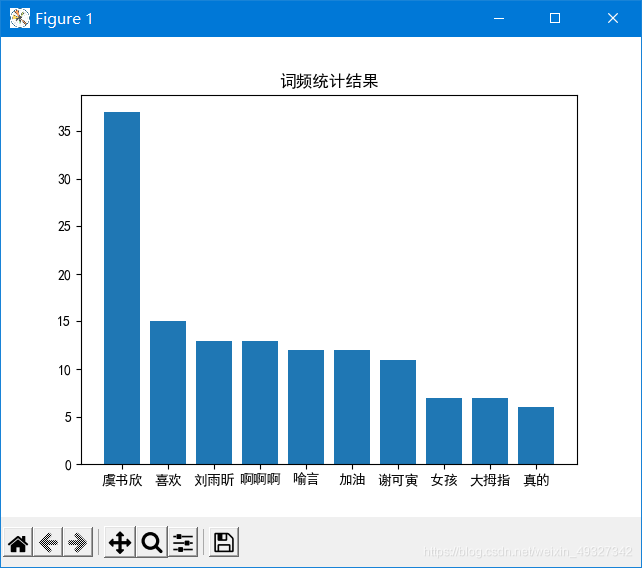Click the y-axis tick label 5
642x568 pixels.
click(x=68, y=417)
